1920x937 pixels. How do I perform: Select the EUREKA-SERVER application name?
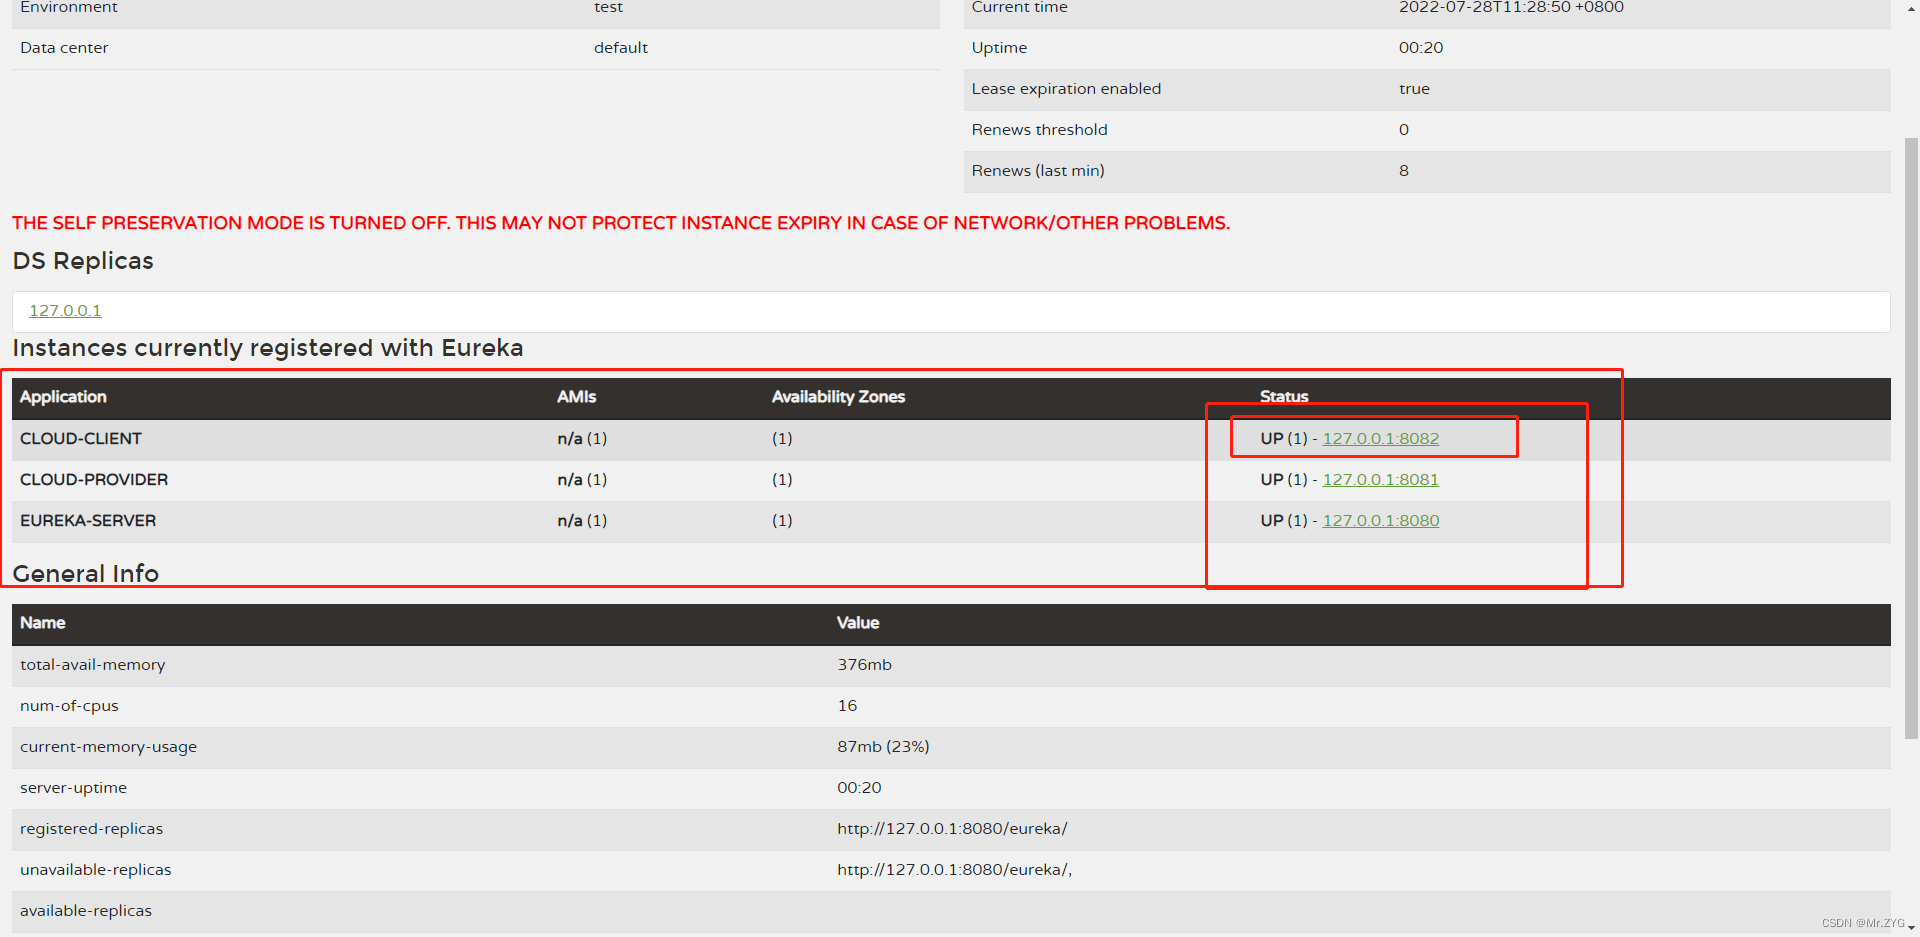(x=88, y=521)
